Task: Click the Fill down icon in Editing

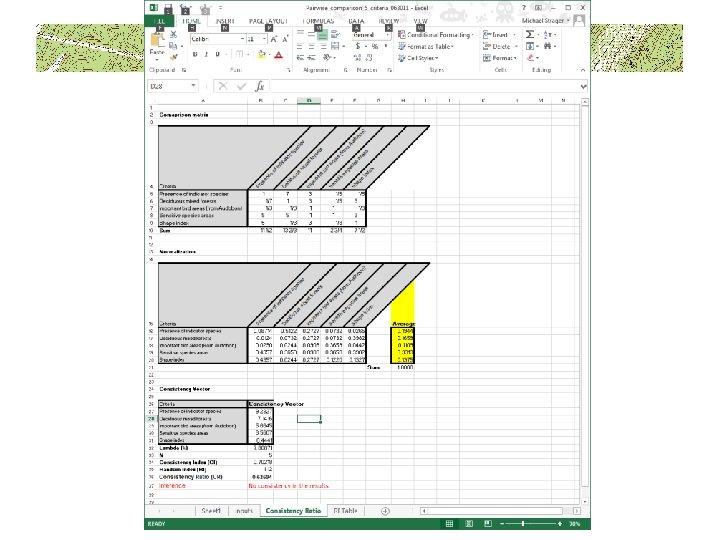Action: [x=530, y=46]
